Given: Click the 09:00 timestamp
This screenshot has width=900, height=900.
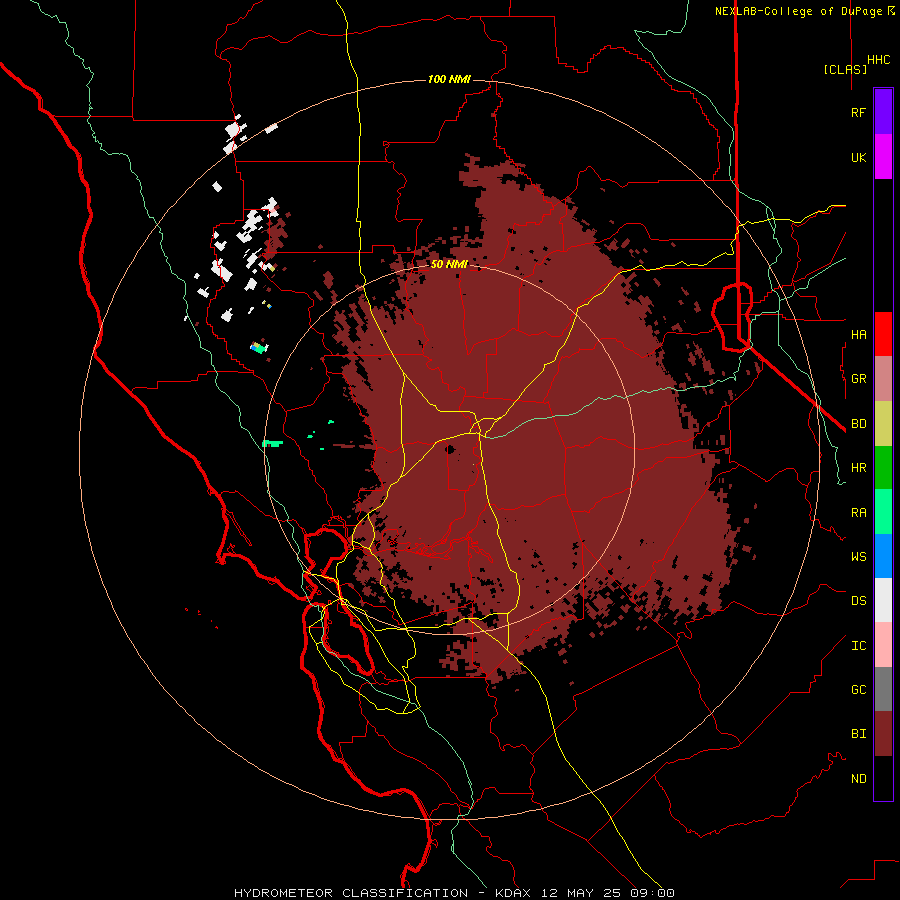Looking at the screenshot, I should click(651, 893).
